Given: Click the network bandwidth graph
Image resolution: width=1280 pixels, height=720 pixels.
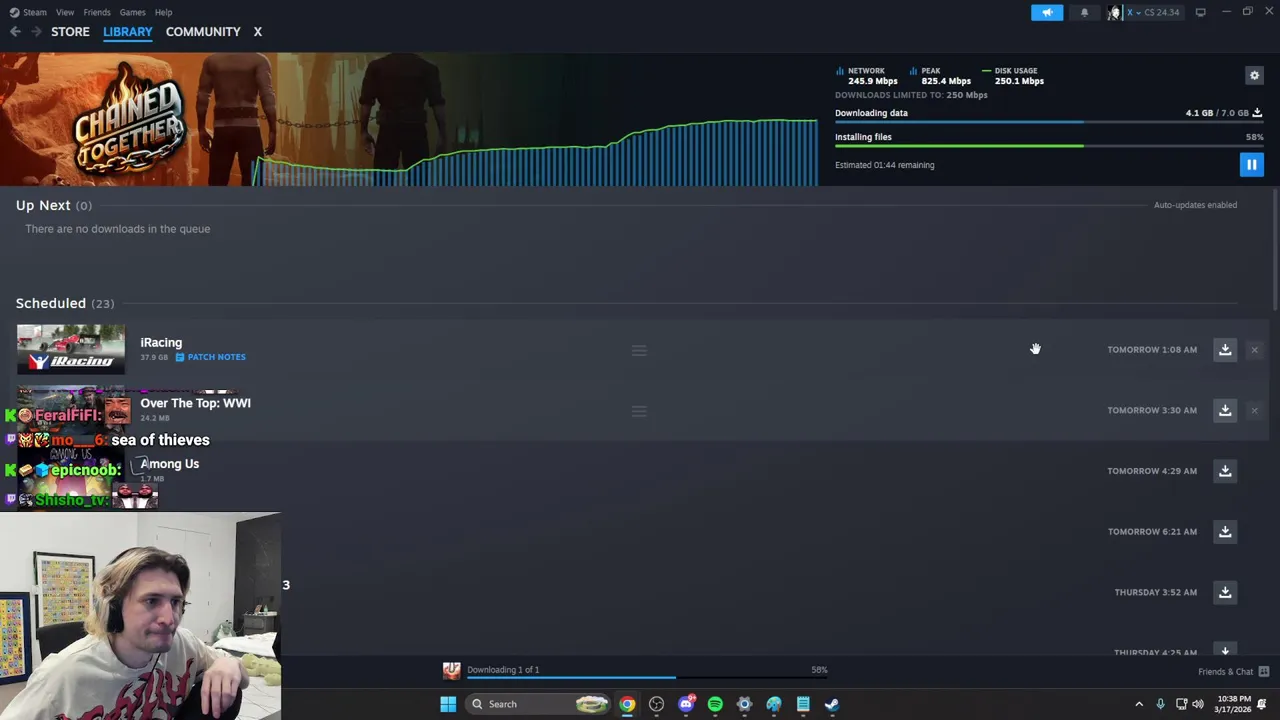Looking at the screenshot, I should [535, 152].
